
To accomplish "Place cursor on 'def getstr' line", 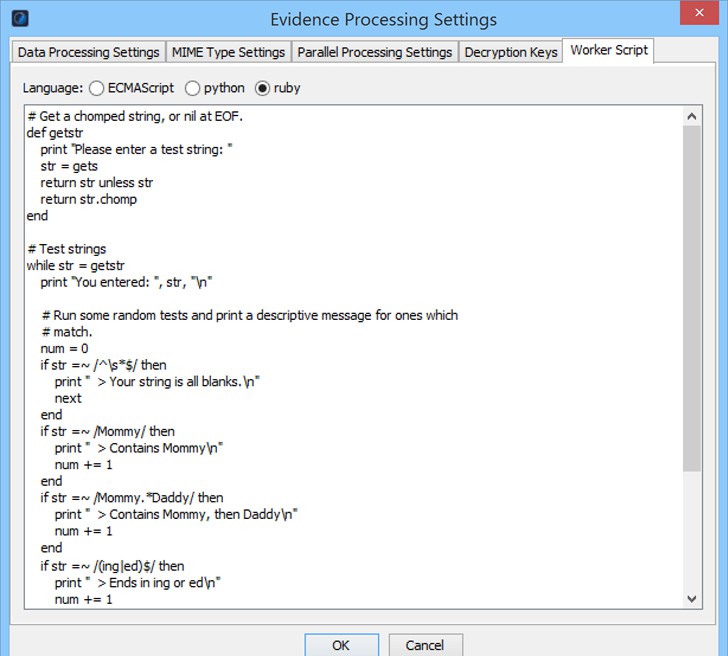I will pyautogui.click(x=55, y=133).
